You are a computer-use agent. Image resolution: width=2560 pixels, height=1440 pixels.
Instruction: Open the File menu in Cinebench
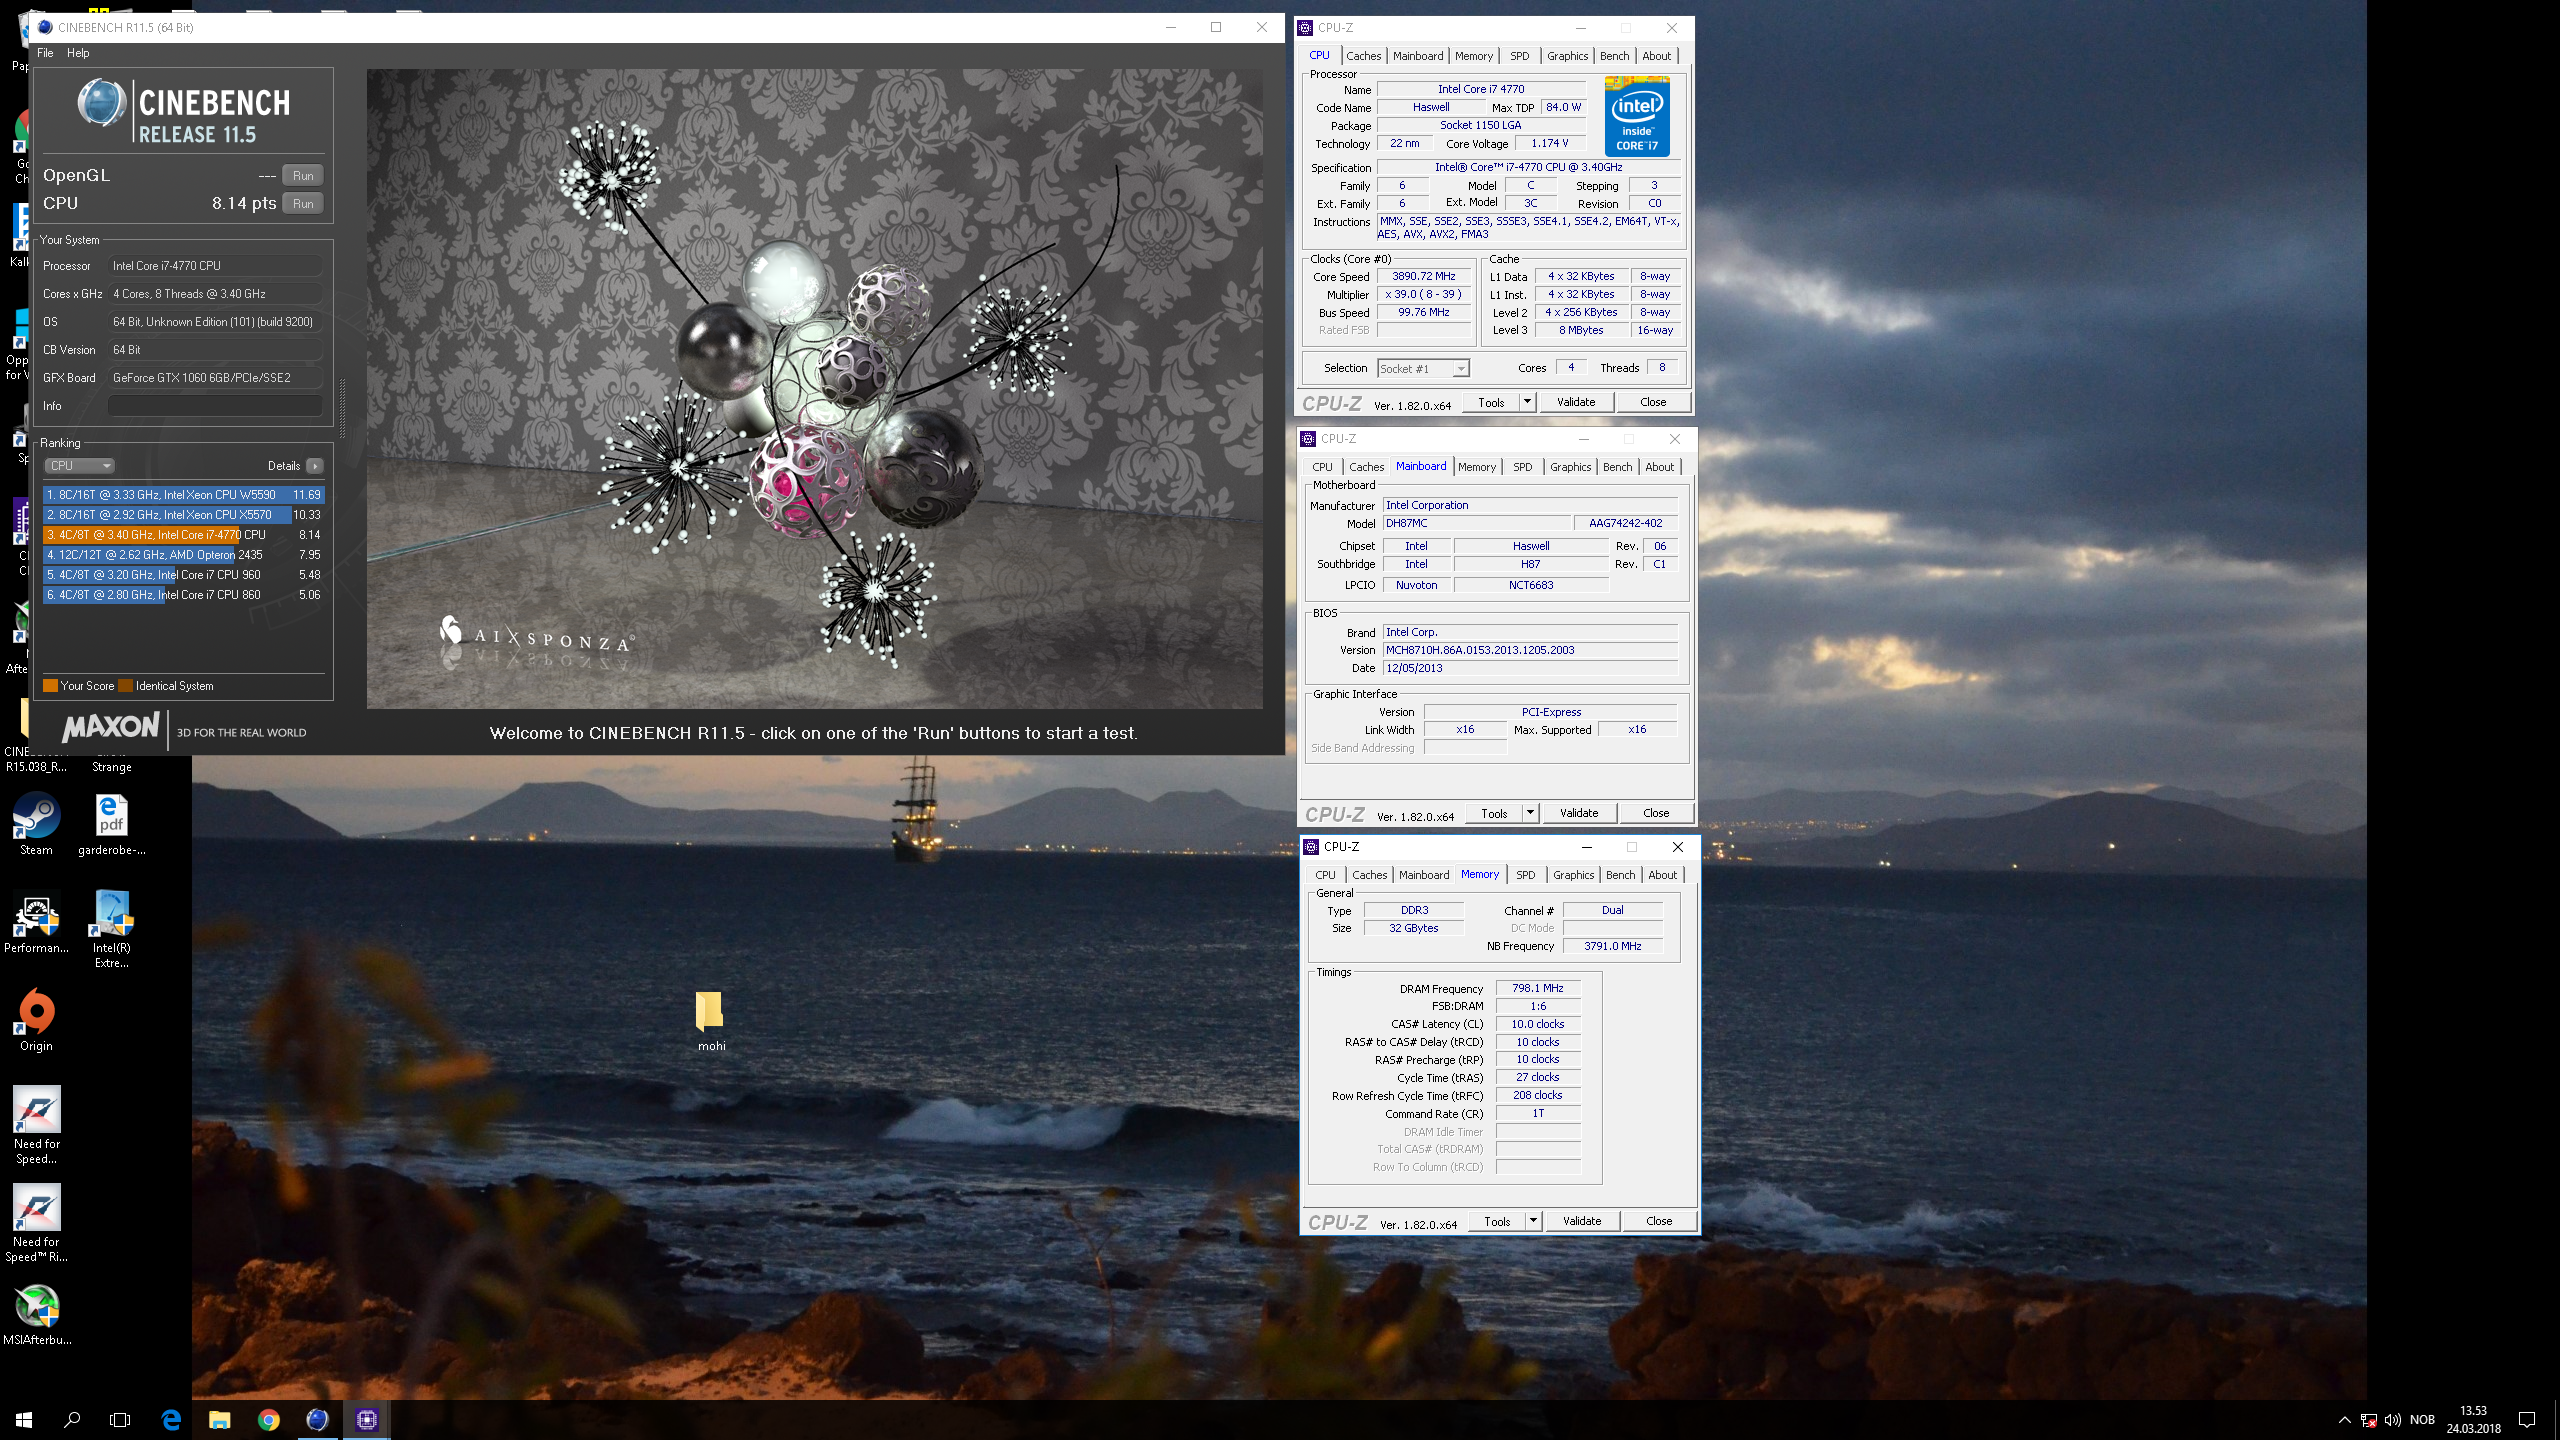[45, 53]
